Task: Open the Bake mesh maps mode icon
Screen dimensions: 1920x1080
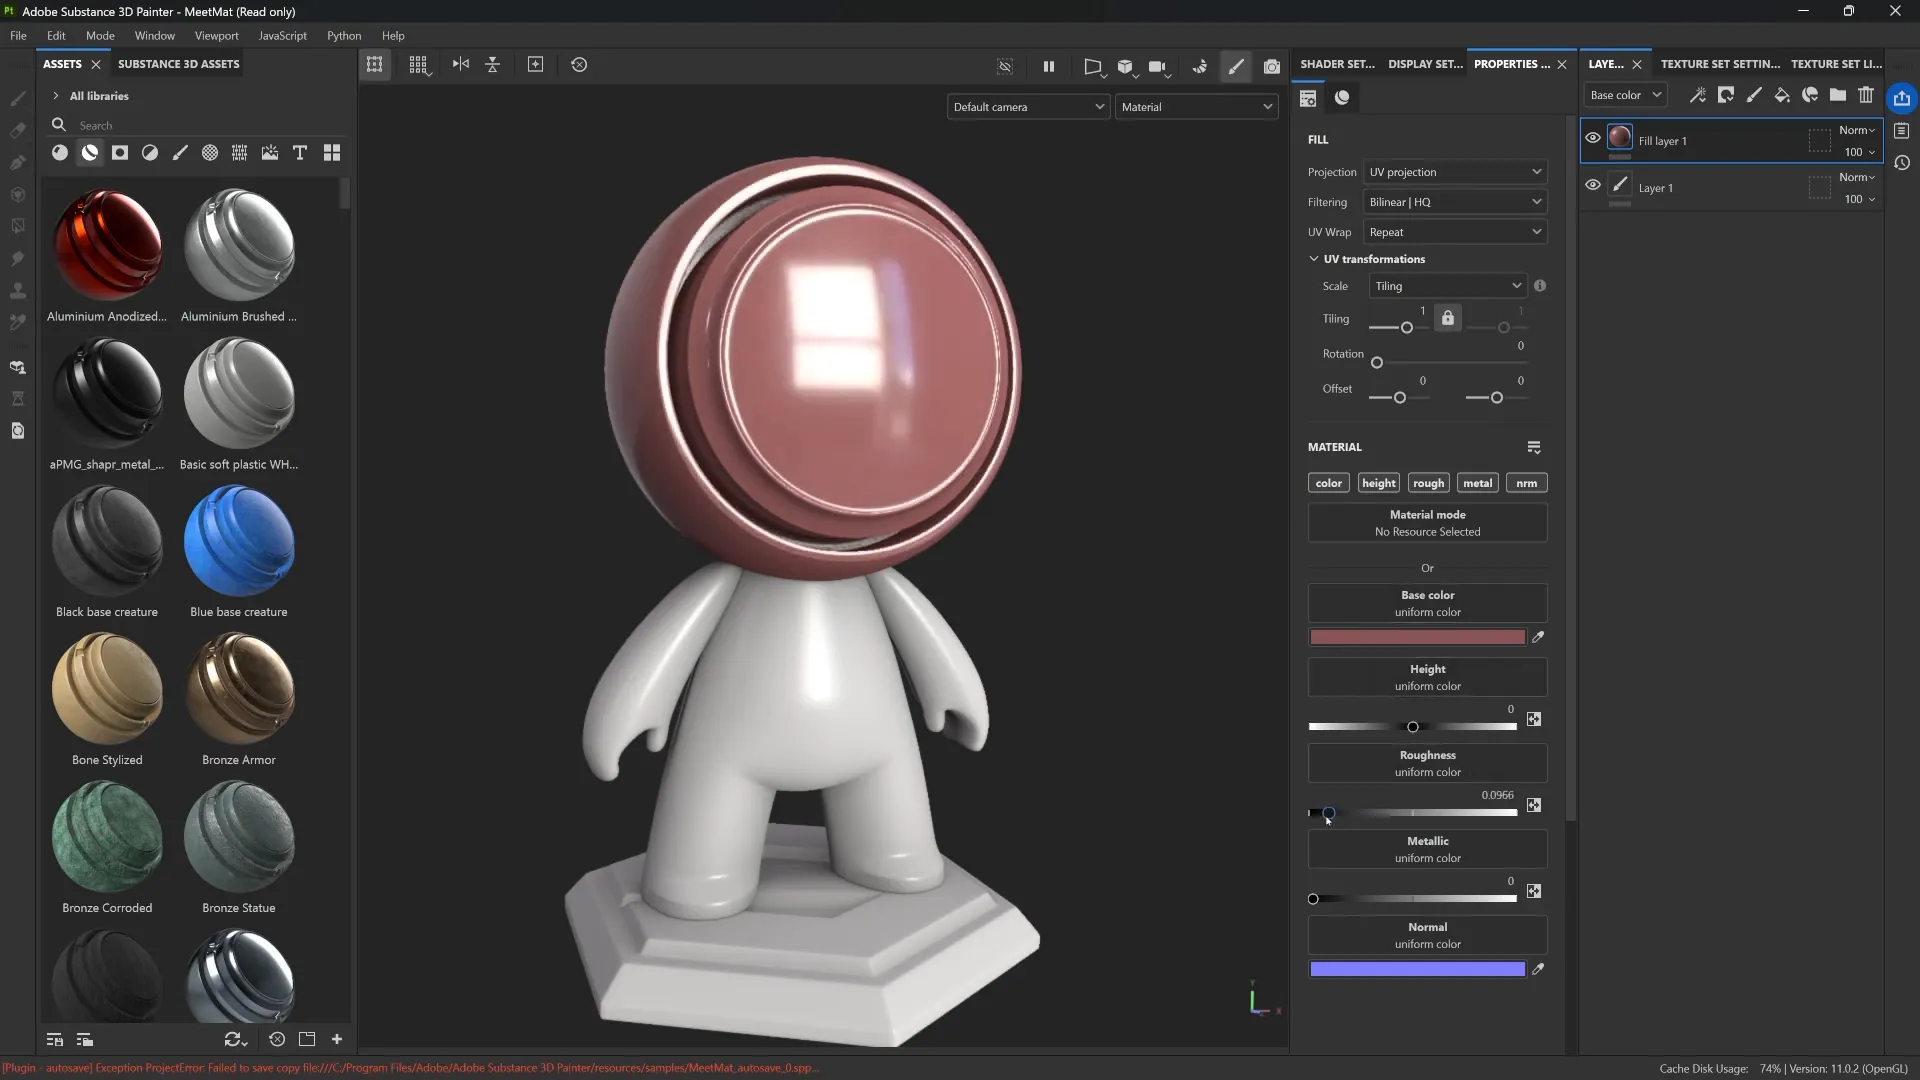Action: click(x=1200, y=66)
